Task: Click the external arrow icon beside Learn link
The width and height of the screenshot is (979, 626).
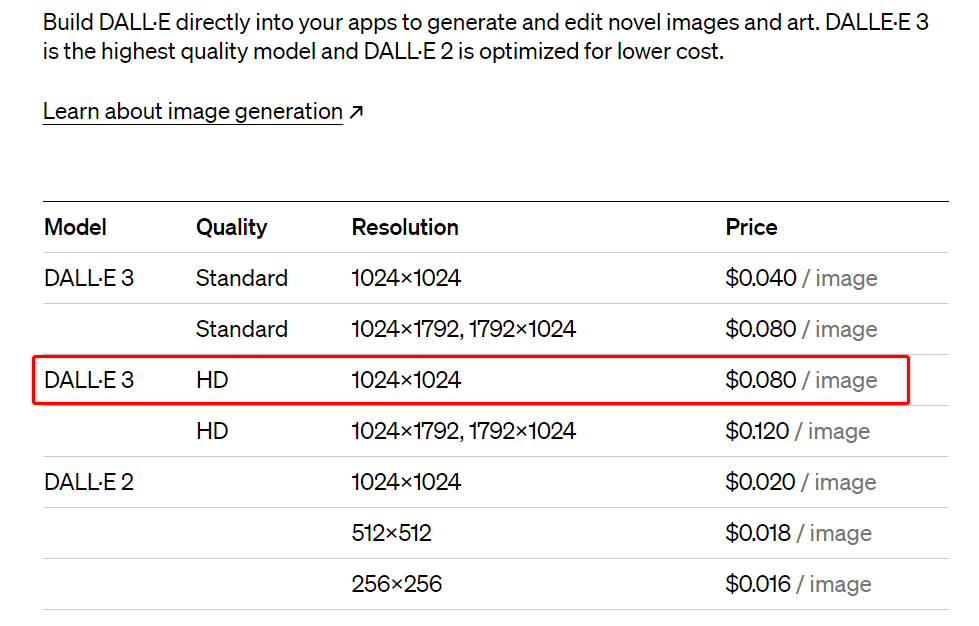Action: point(356,112)
